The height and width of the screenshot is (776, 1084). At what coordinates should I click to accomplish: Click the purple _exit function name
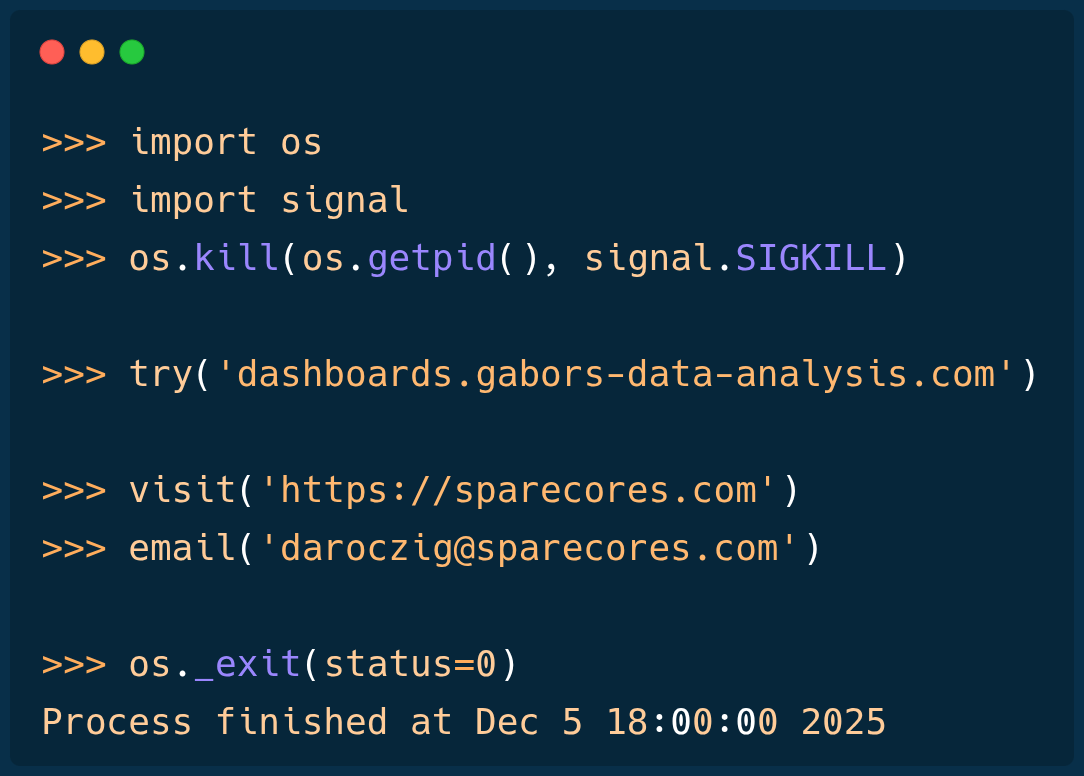248,664
